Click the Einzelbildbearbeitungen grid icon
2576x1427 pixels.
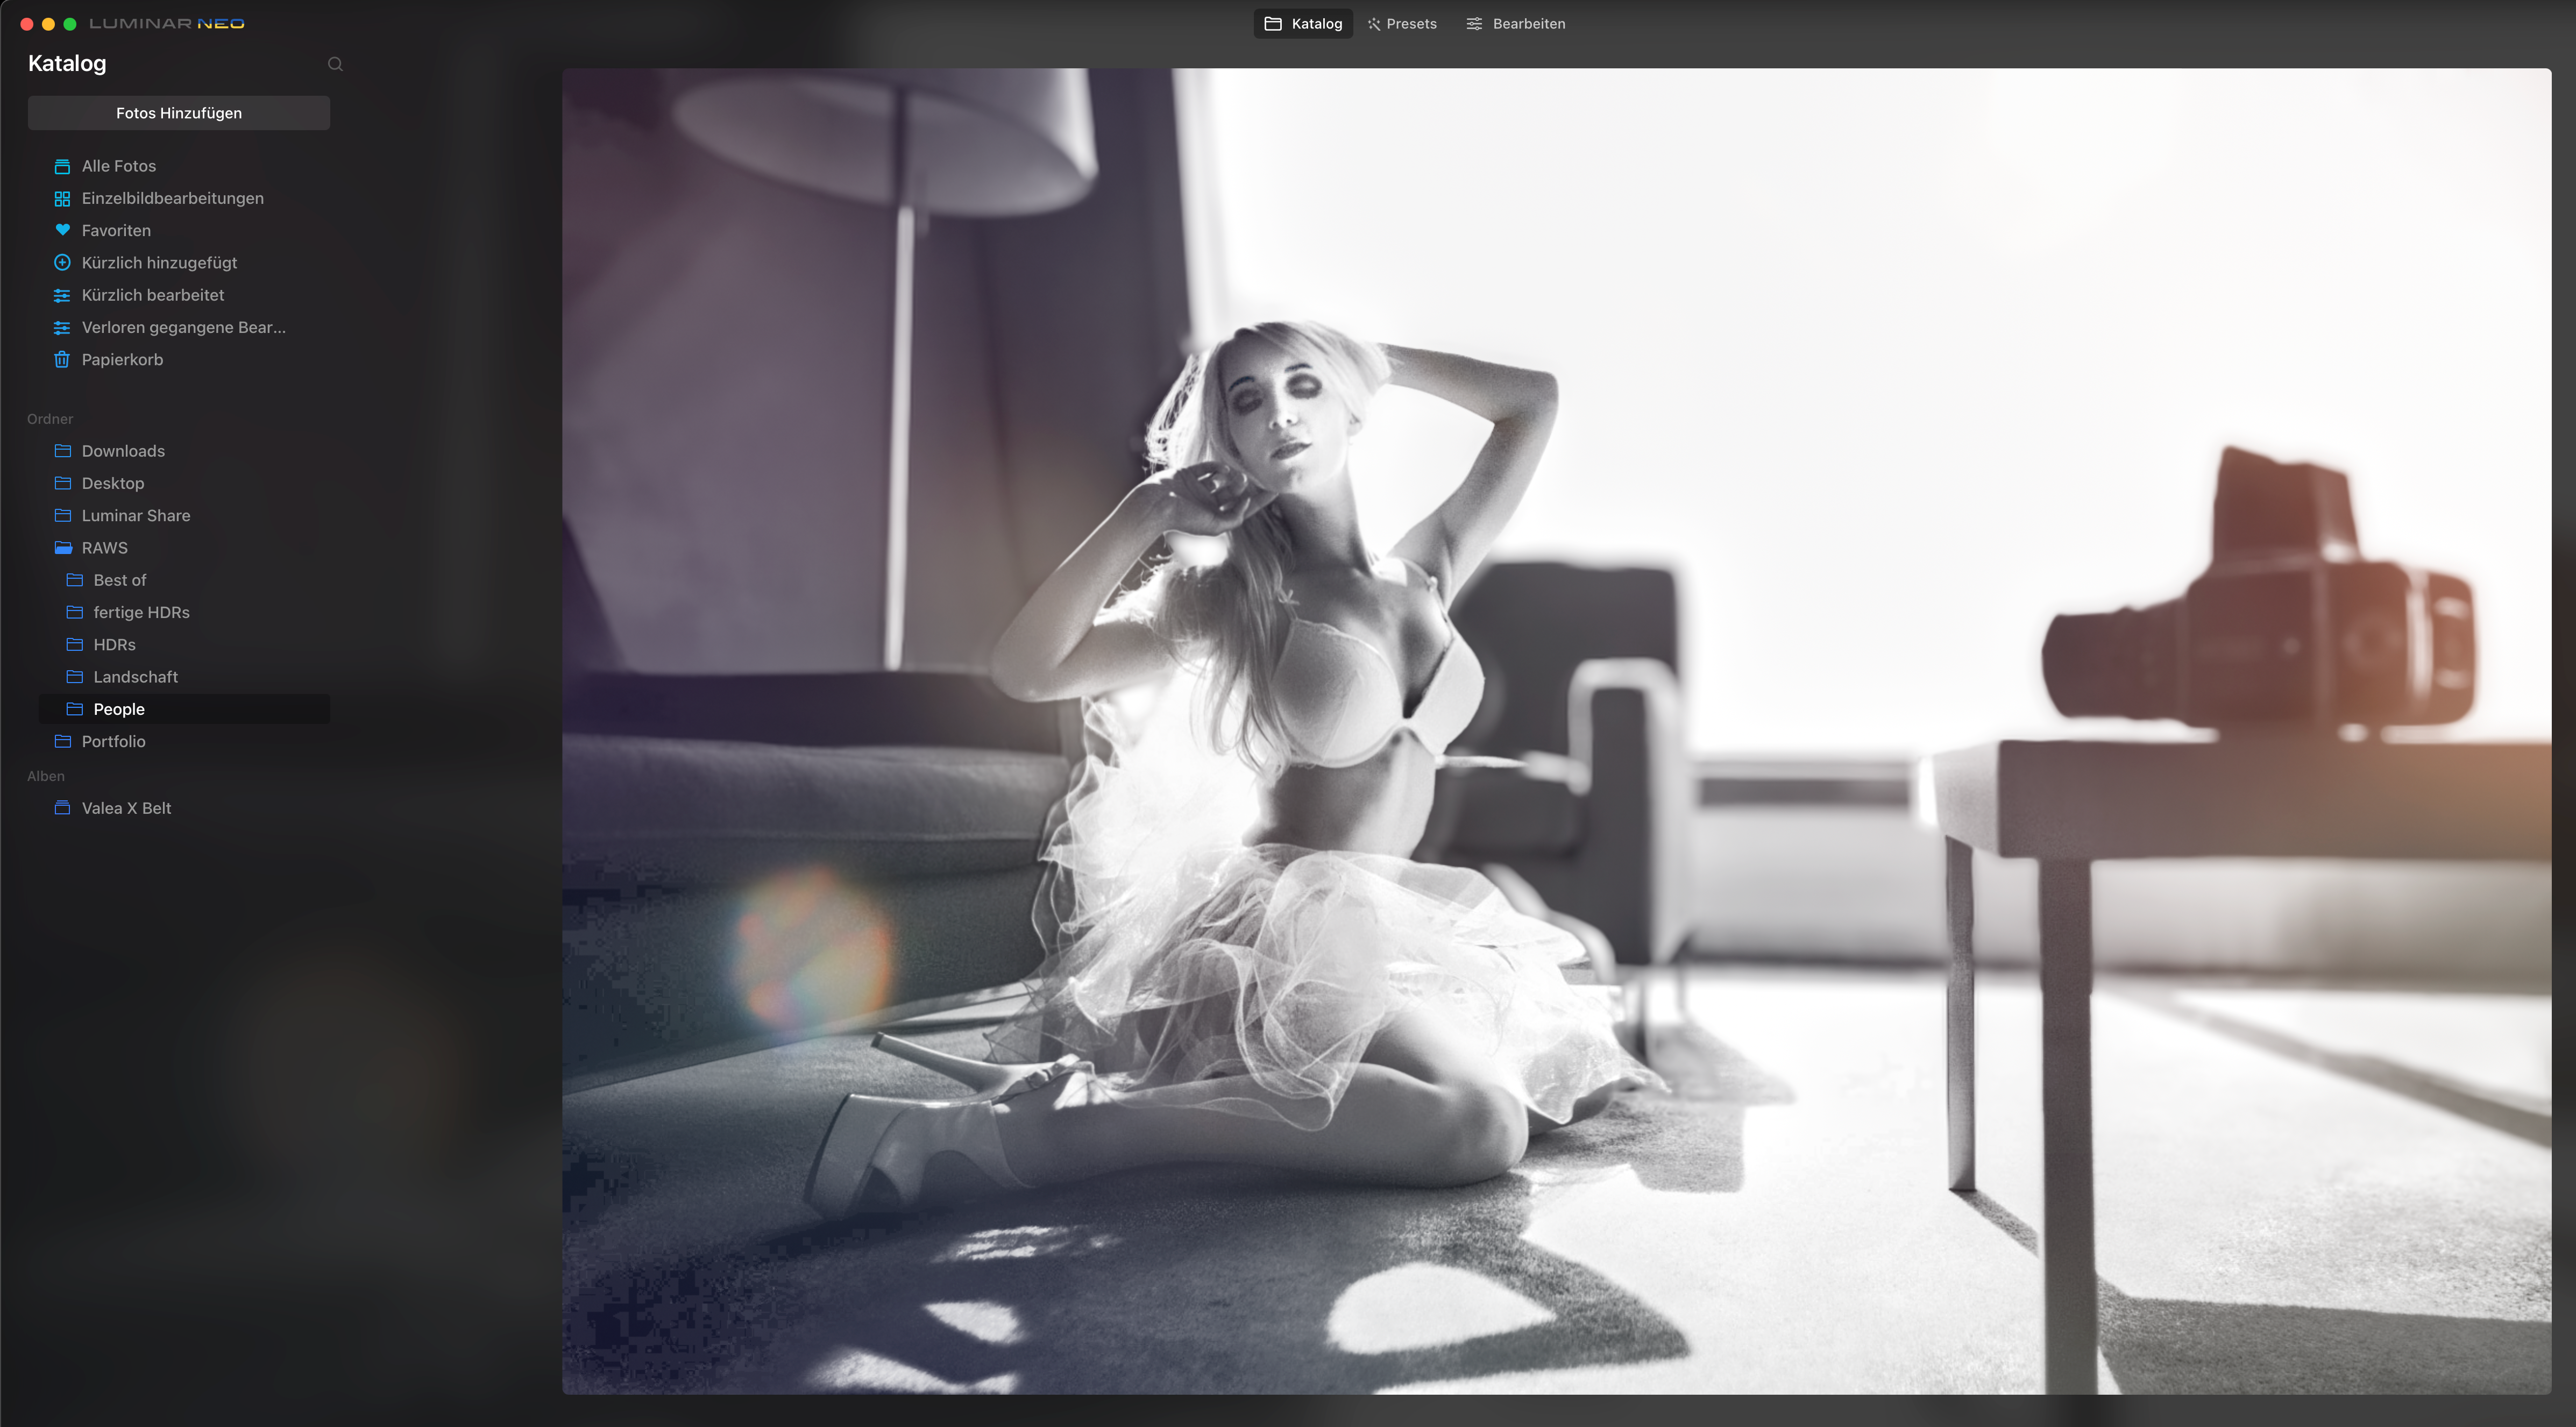tap(62, 198)
